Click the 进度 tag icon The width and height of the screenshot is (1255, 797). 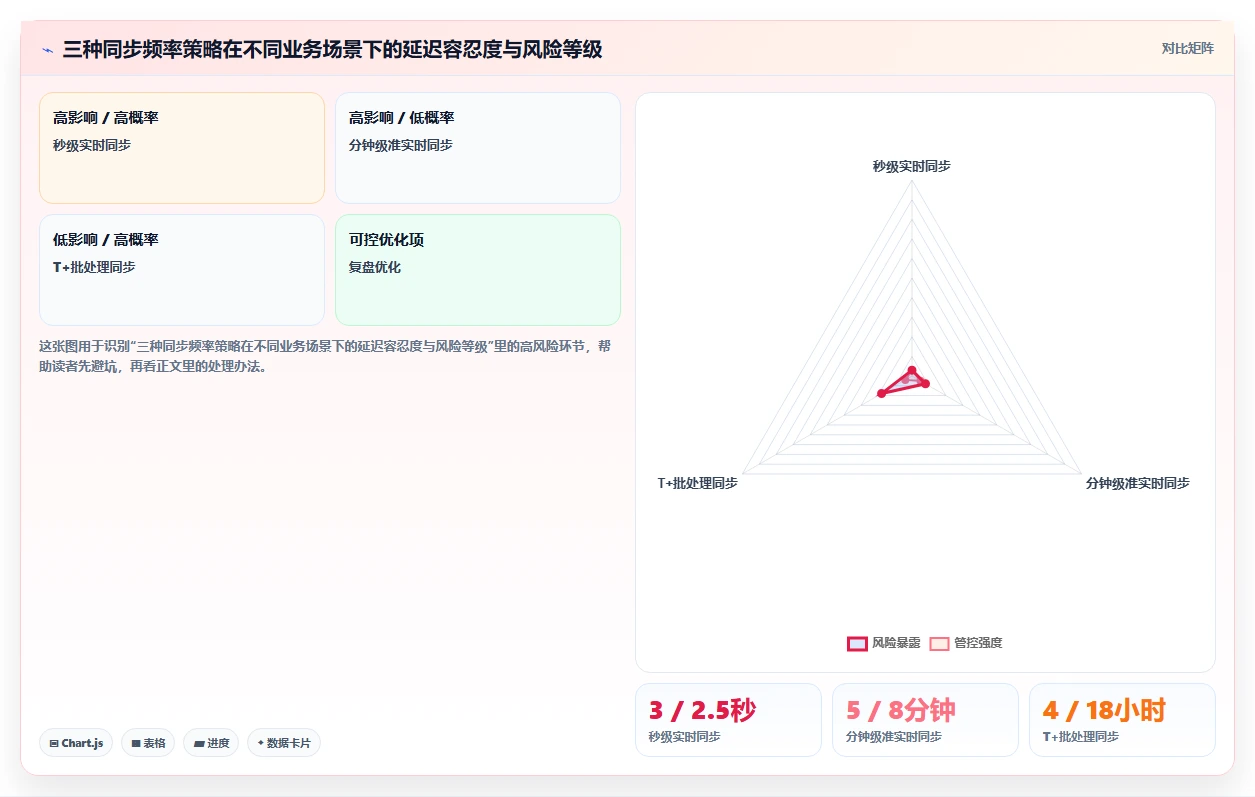point(199,743)
